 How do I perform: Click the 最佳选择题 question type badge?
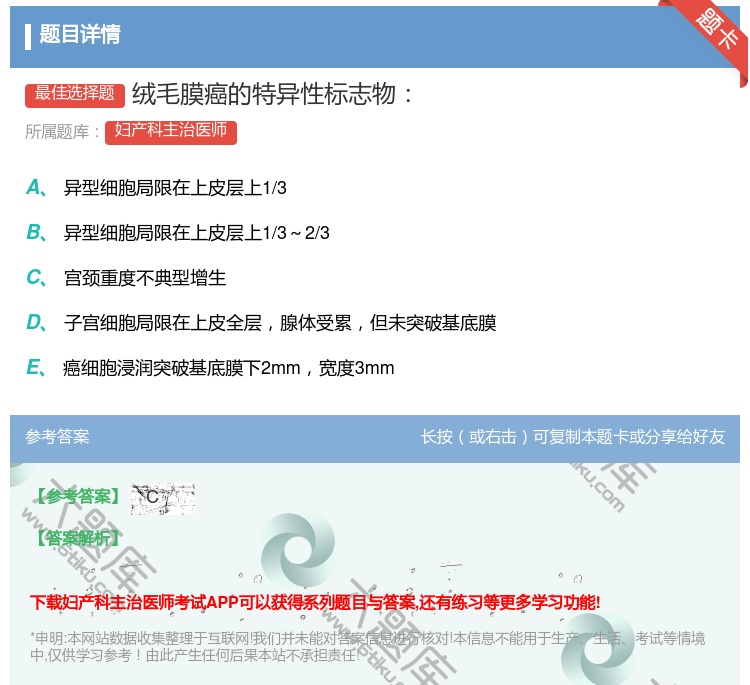coord(75,95)
